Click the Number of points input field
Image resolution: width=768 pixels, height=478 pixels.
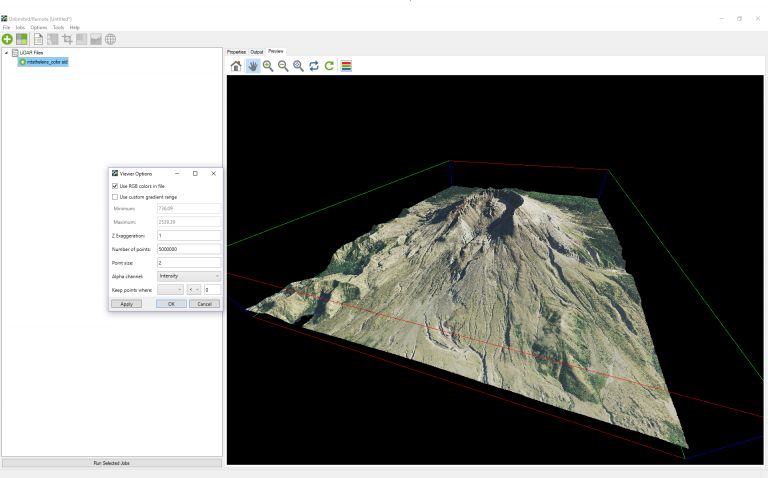pos(188,248)
